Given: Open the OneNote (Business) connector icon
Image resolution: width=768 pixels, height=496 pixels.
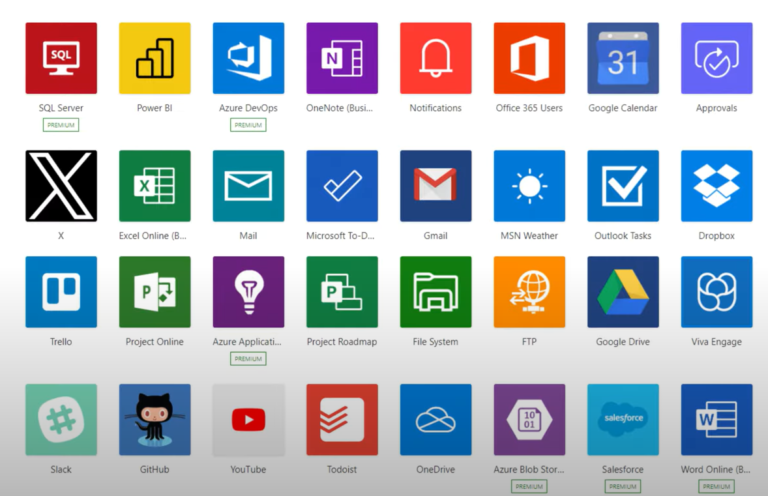Looking at the screenshot, I should click(x=342, y=58).
